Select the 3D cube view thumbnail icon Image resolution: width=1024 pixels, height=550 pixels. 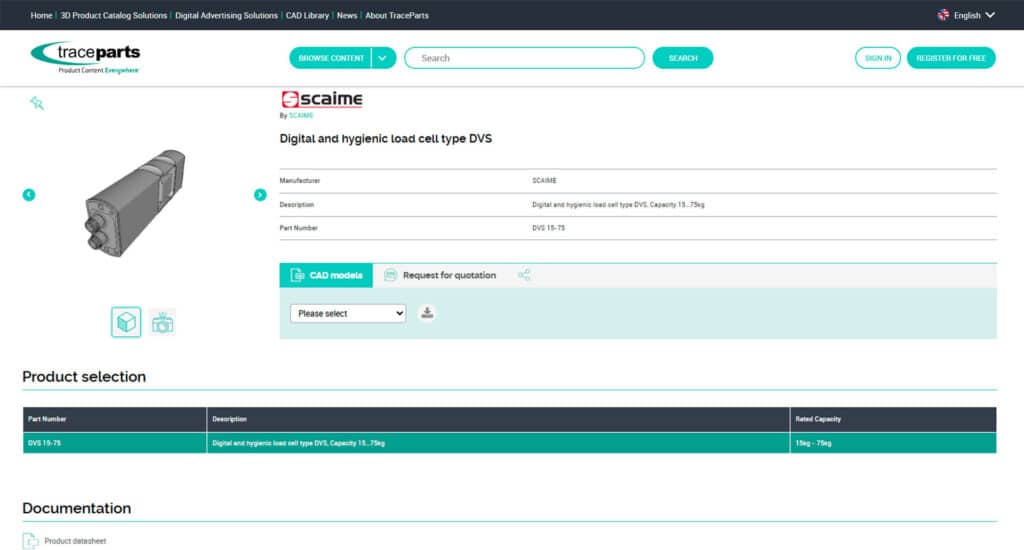point(126,322)
